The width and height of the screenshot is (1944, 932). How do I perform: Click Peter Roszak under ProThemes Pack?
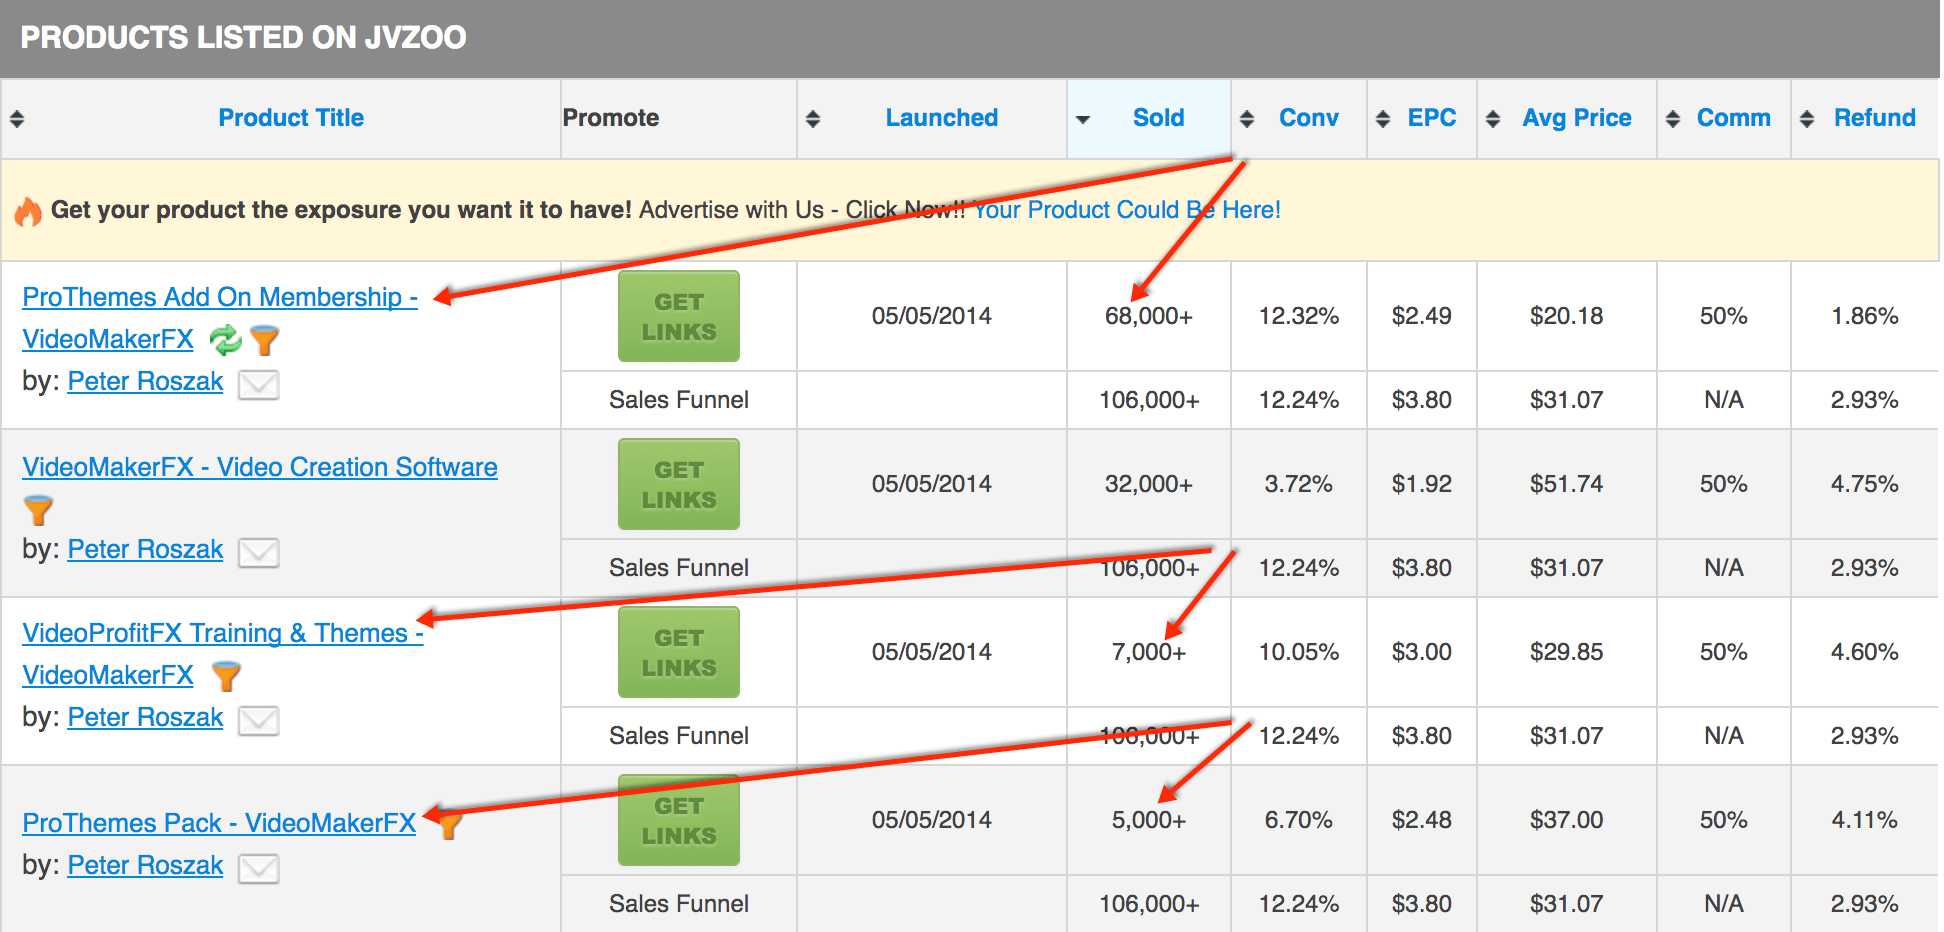click(x=145, y=866)
